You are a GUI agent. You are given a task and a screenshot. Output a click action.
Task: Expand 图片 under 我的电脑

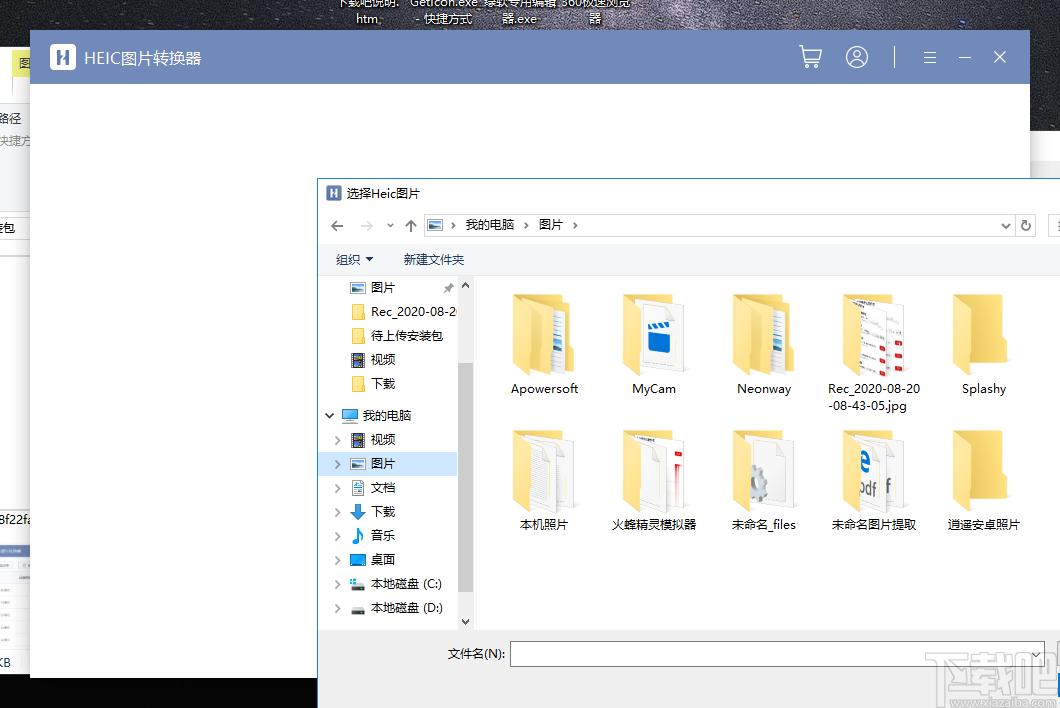tap(337, 464)
